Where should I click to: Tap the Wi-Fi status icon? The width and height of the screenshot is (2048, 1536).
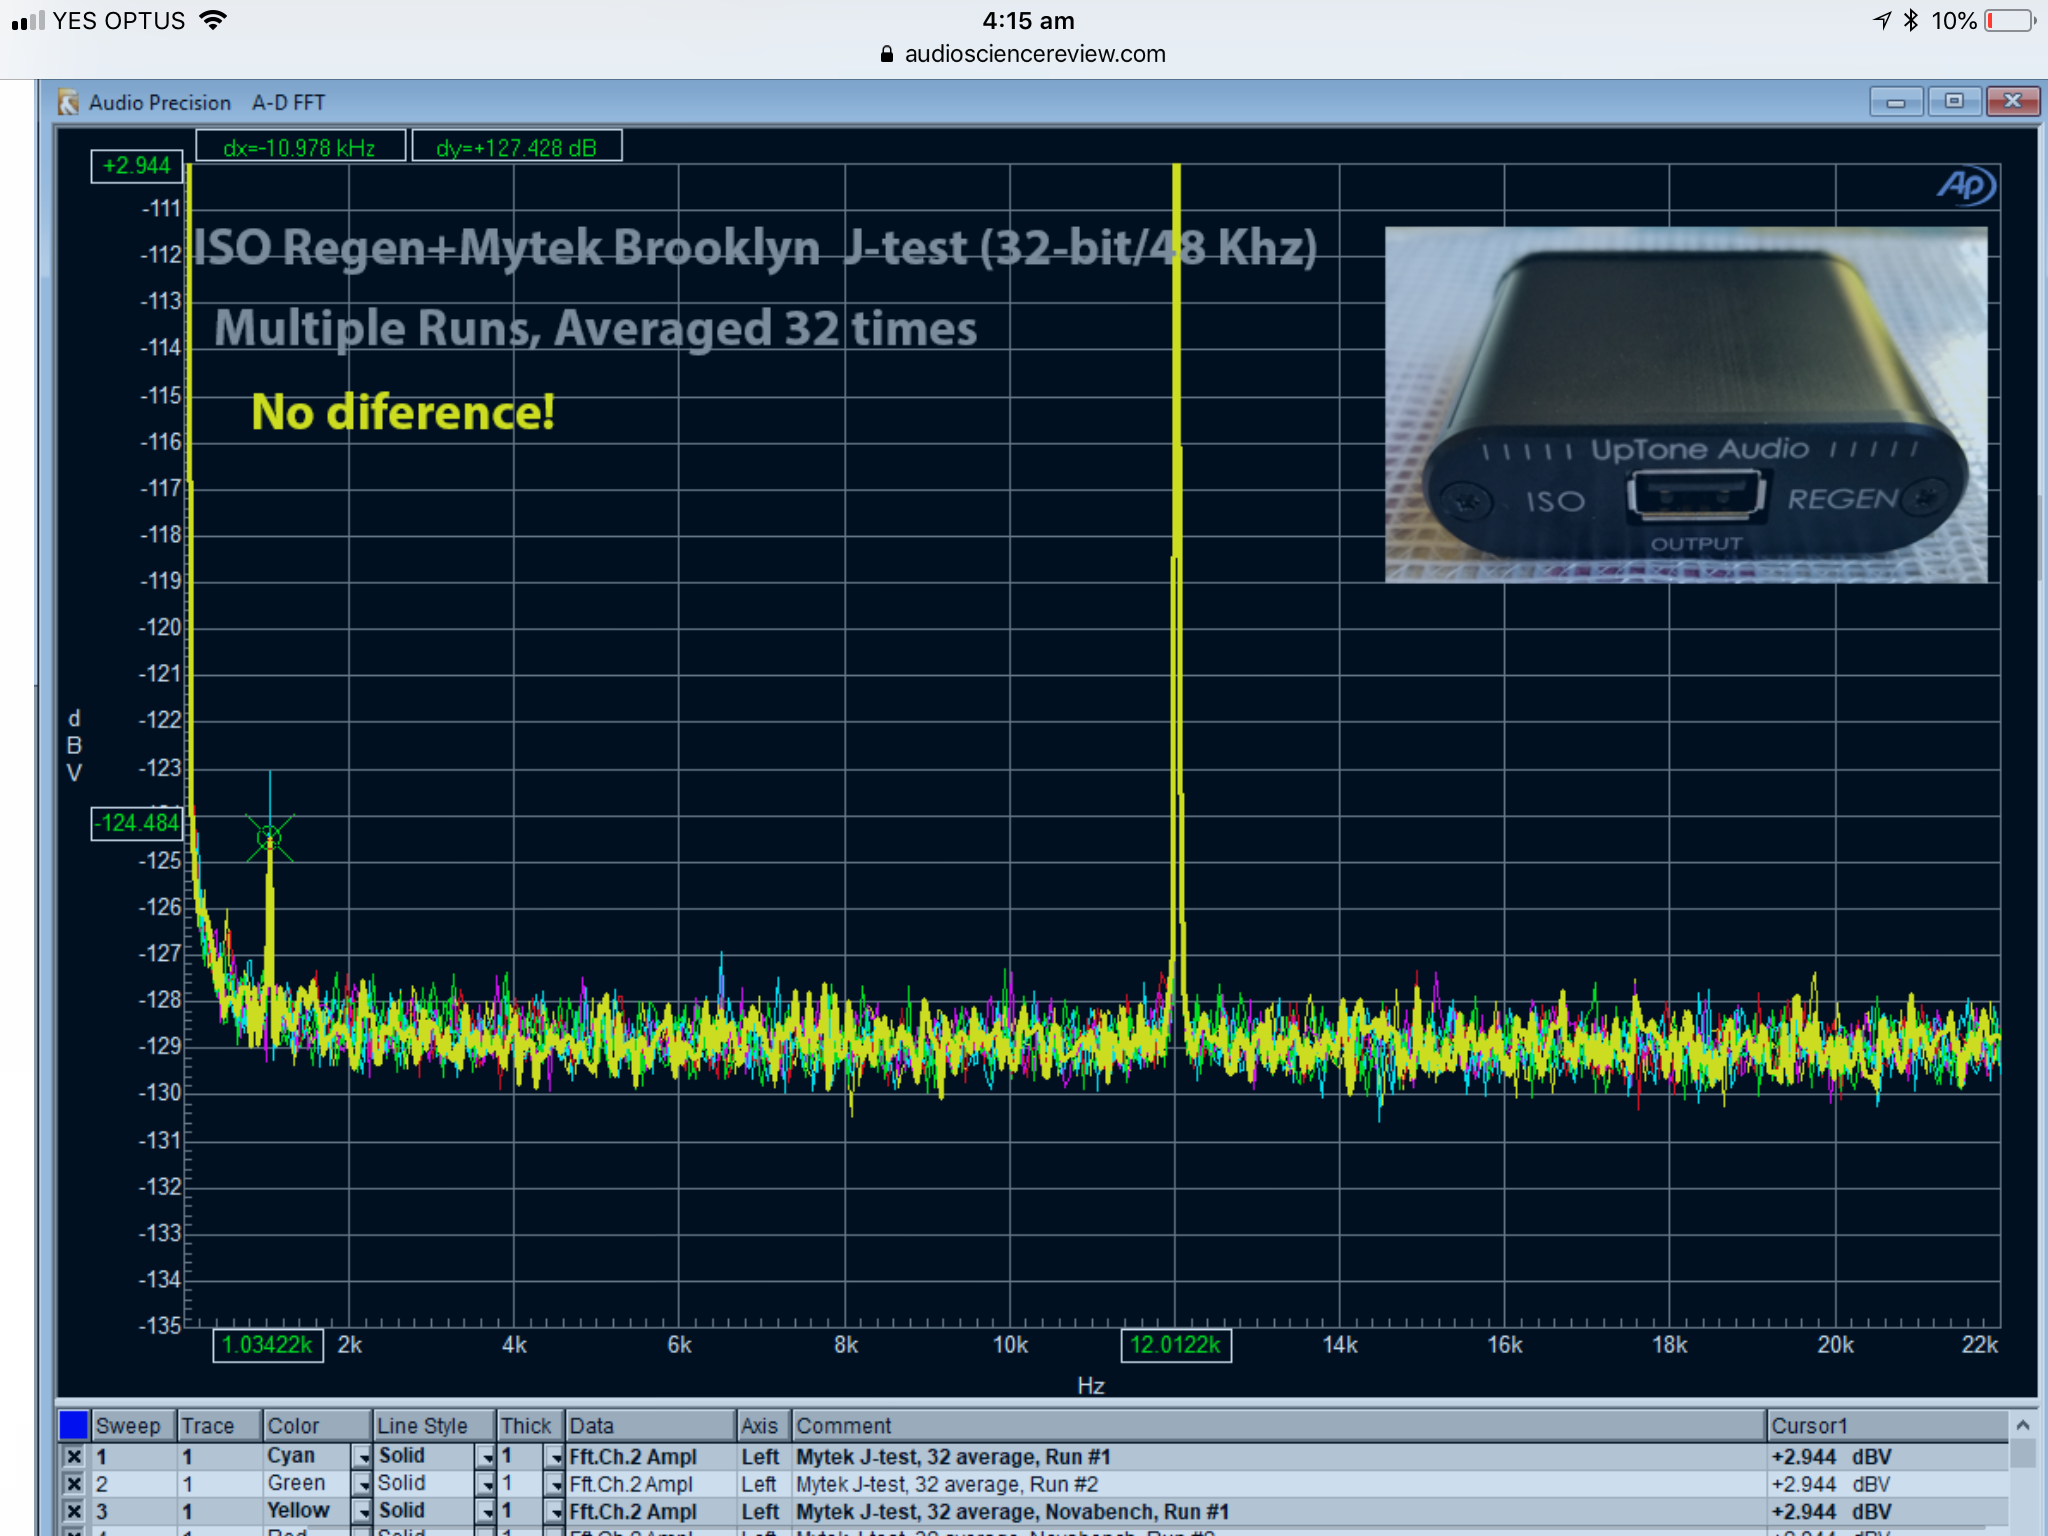213,20
